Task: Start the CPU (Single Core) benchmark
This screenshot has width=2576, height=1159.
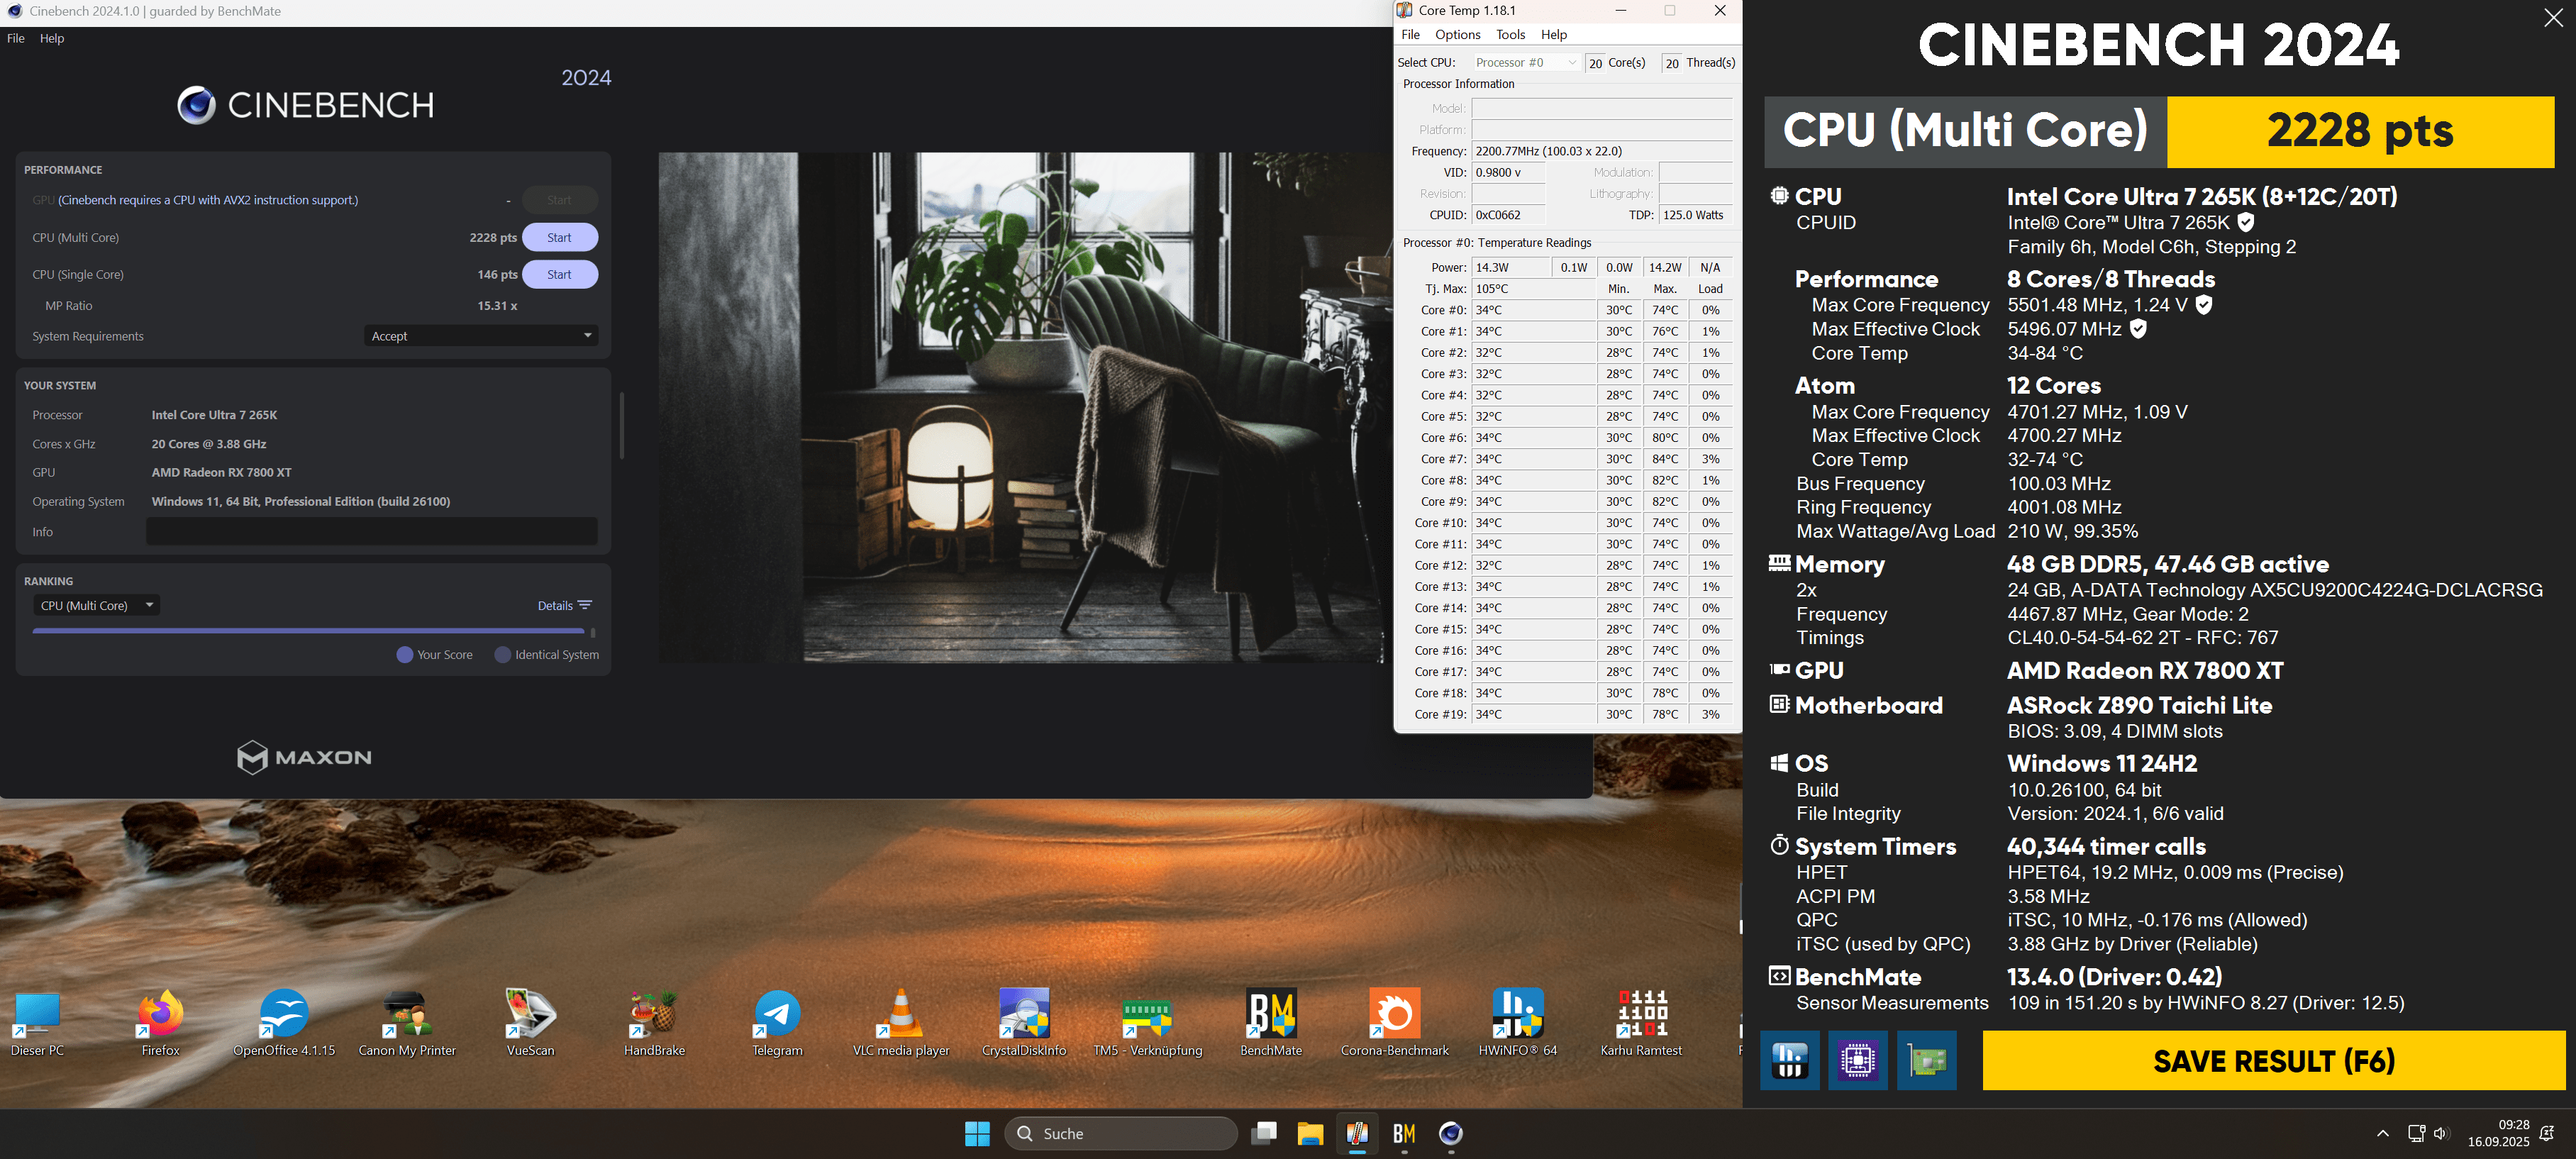Action: (559, 274)
